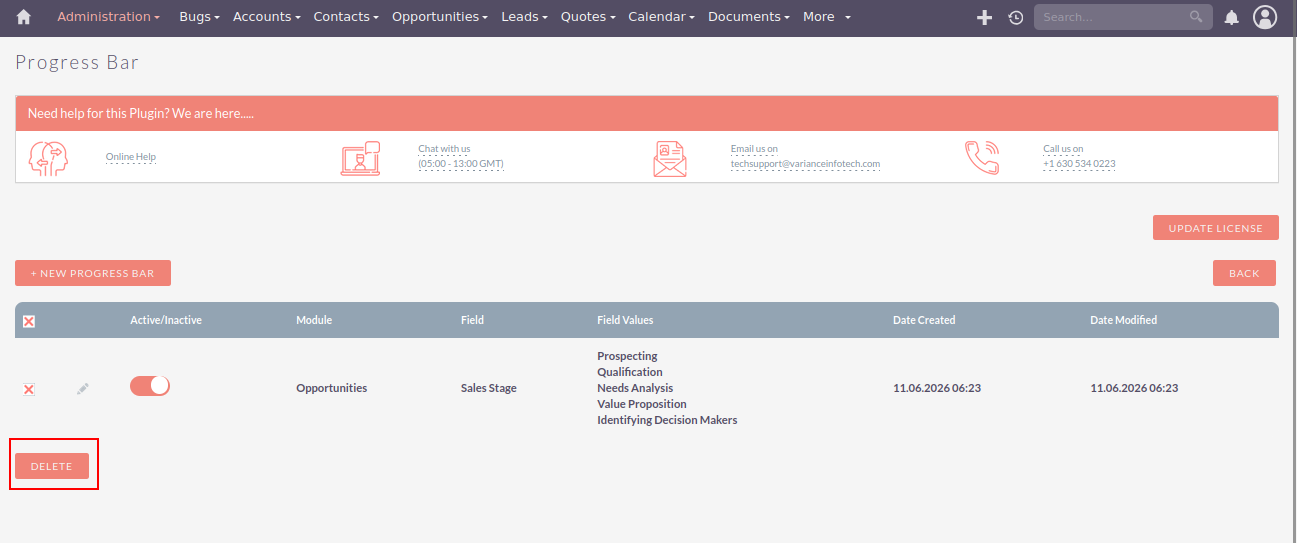Click the Back button
1297x543 pixels.
tap(1244, 273)
